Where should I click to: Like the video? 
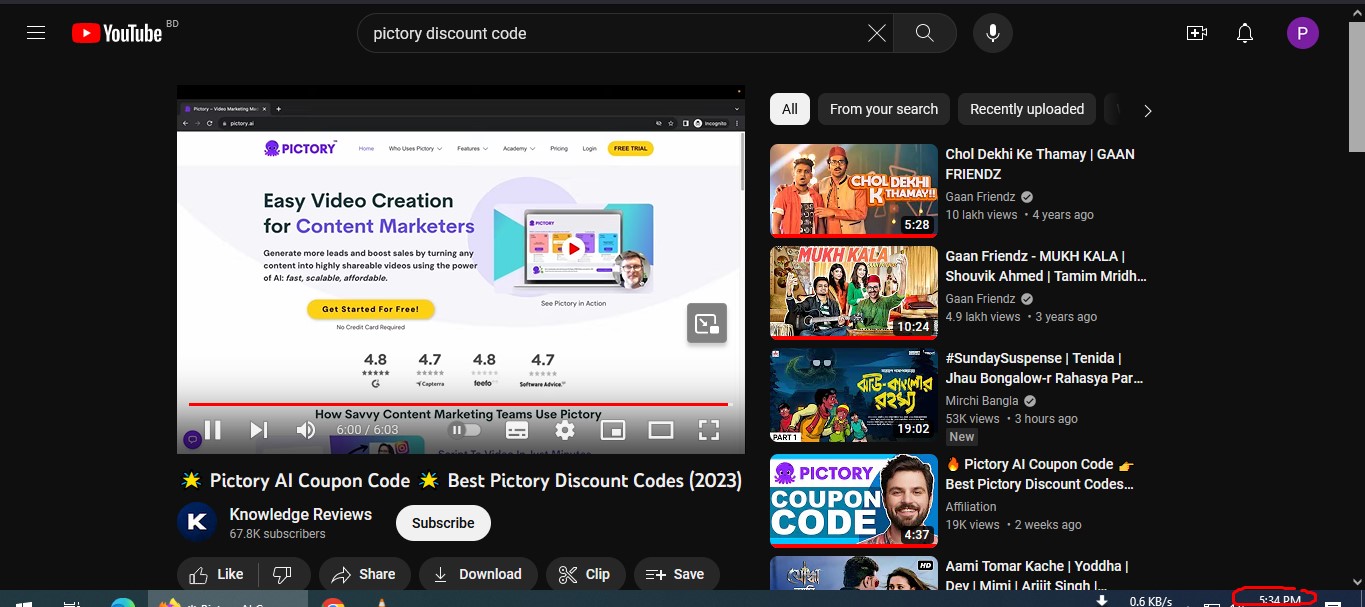217,574
